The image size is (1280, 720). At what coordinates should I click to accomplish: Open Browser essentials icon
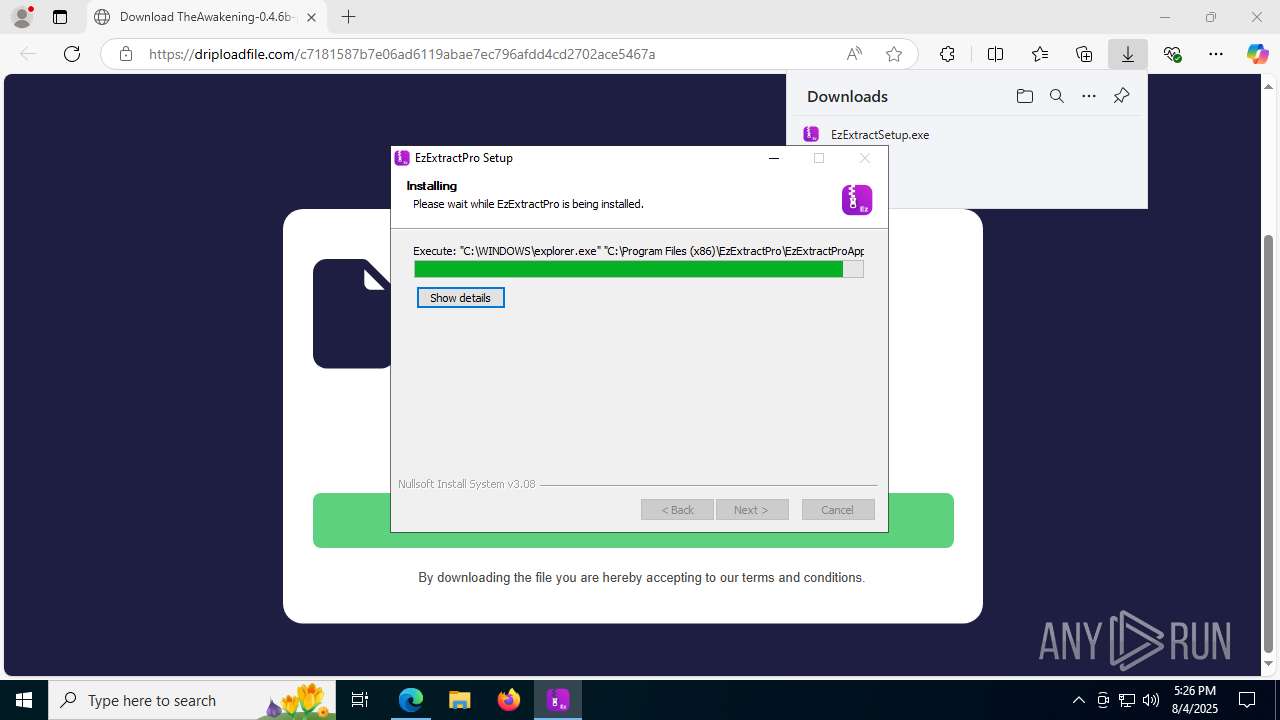tap(1173, 54)
